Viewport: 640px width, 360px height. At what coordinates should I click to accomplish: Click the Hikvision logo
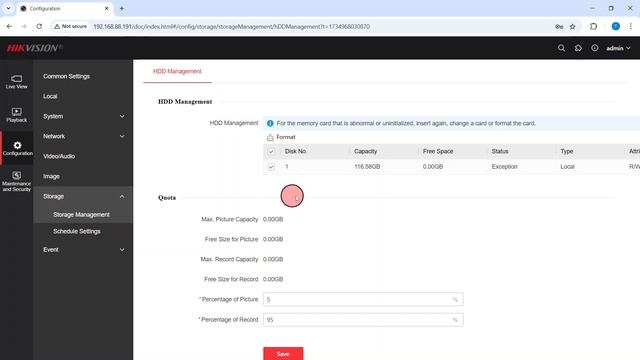[34, 48]
